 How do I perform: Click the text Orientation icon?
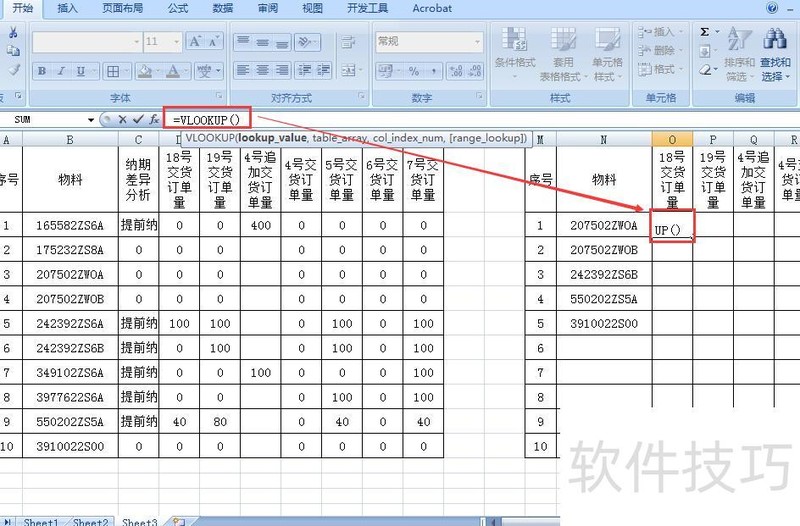coord(307,41)
